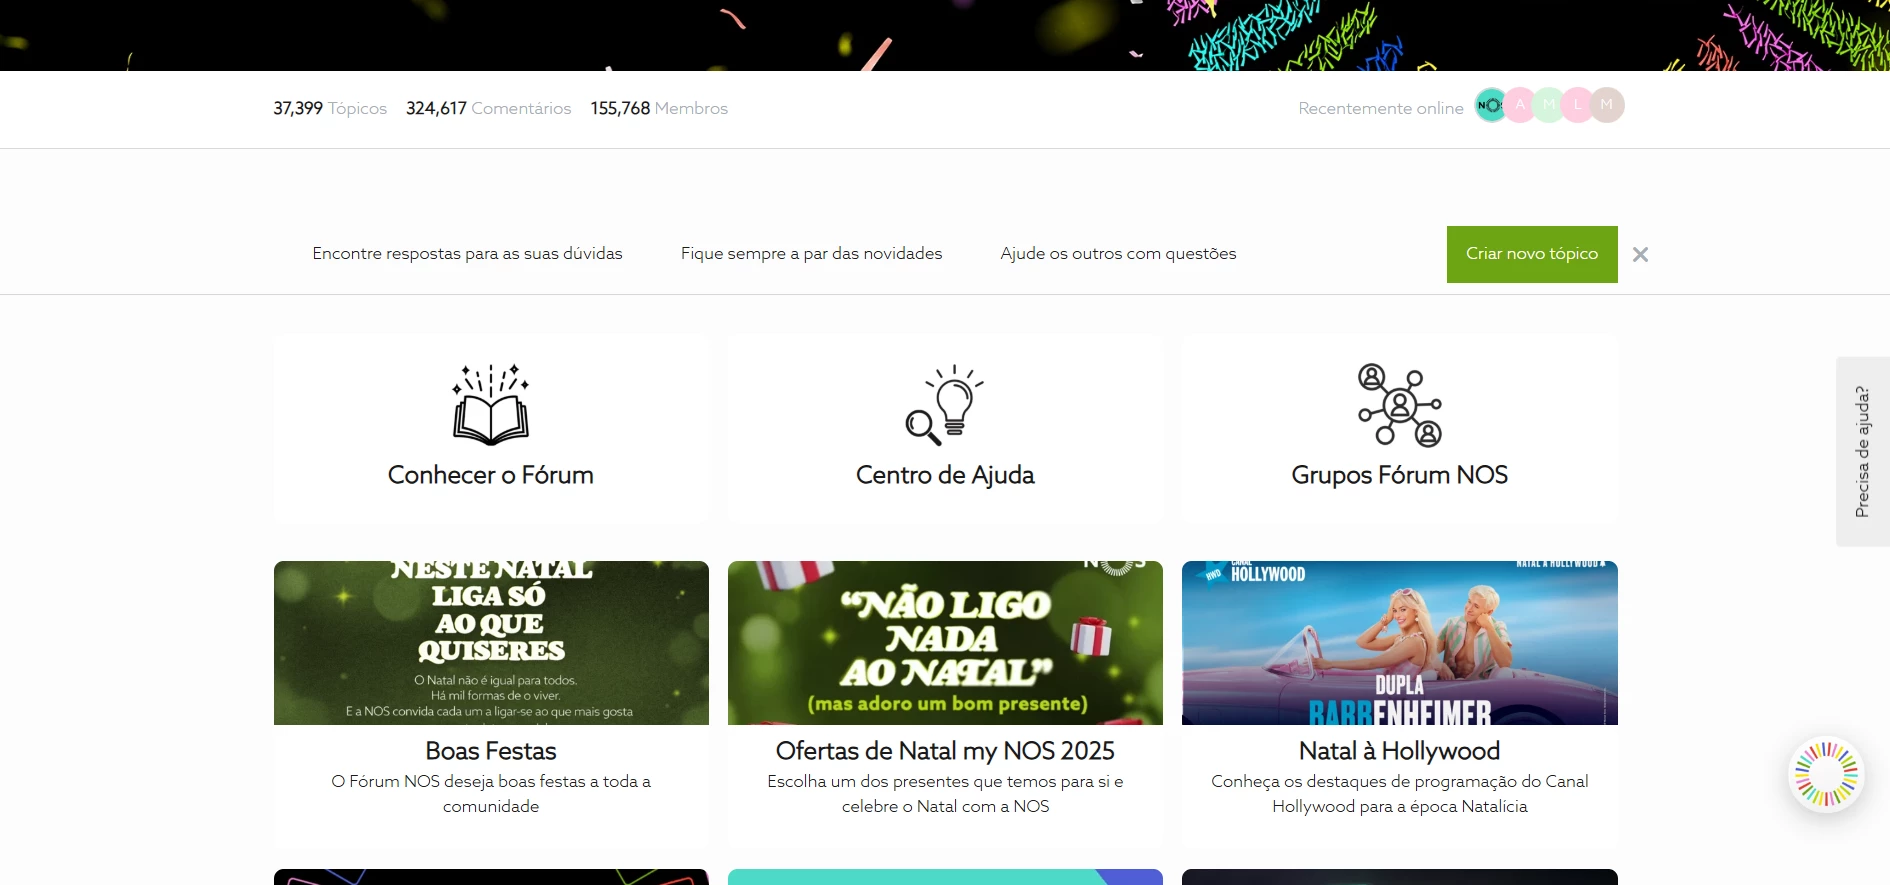Click the '324,617 Comentários' statistic
Screen dimensions: 1890x885
point(489,108)
